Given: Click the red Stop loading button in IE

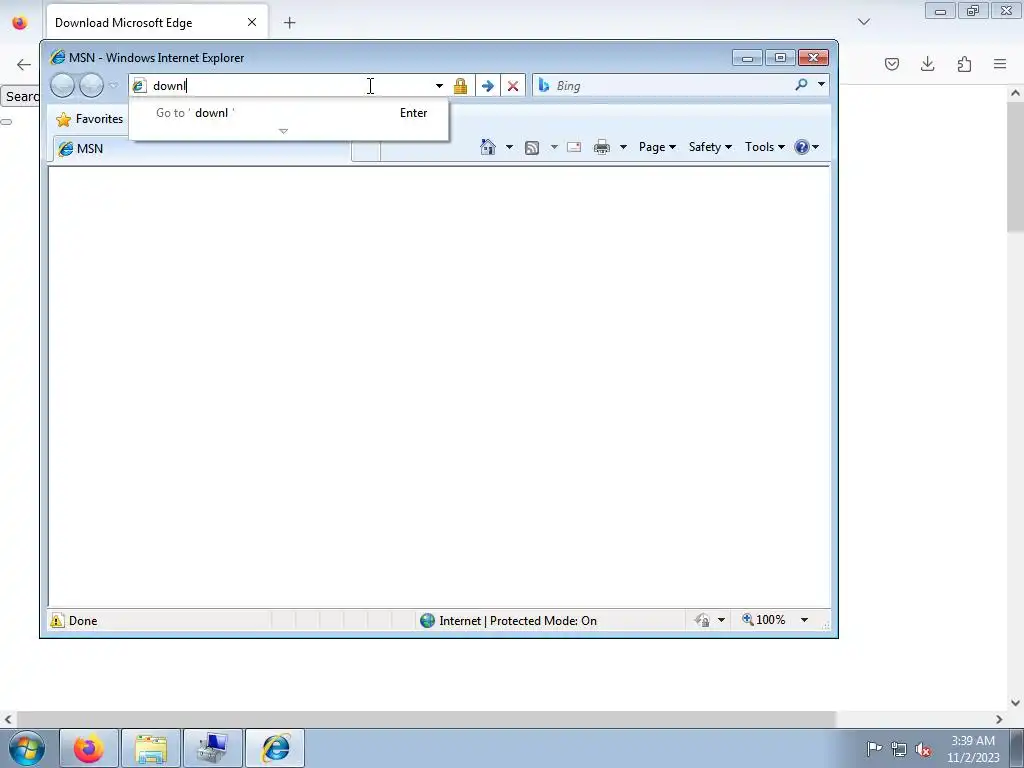Looking at the screenshot, I should (513, 86).
